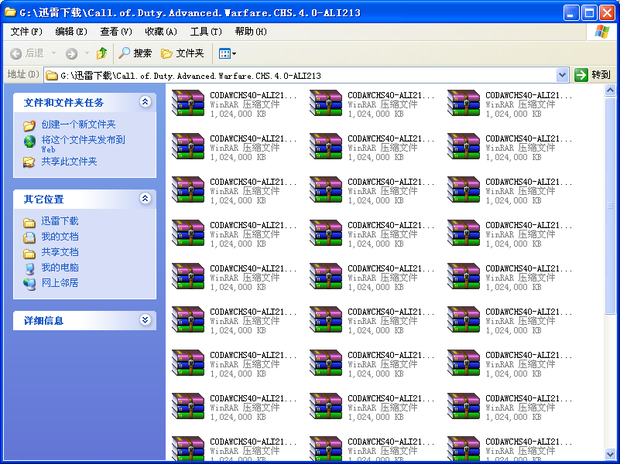Open the Back button history dropdown arrow
Viewport: 620px width, 464px height.
click(52, 53)
